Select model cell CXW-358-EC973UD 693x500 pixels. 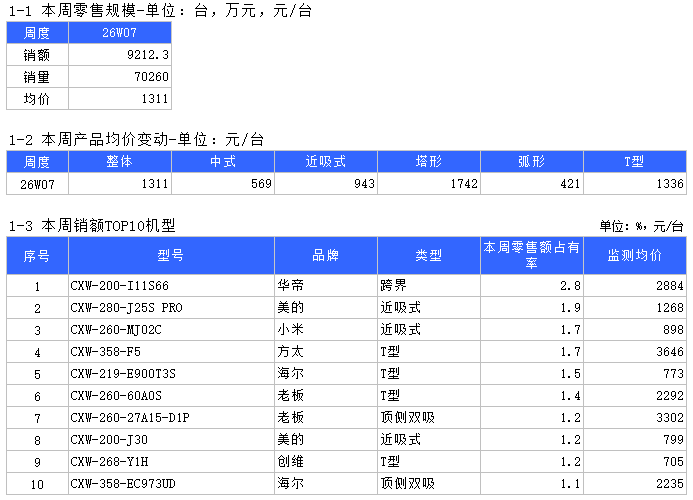click(171, 484)
